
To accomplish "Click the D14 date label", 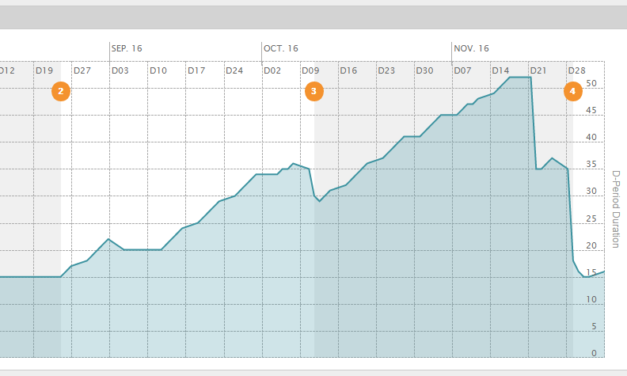I will pyautogui.click(x=500, y=71).
